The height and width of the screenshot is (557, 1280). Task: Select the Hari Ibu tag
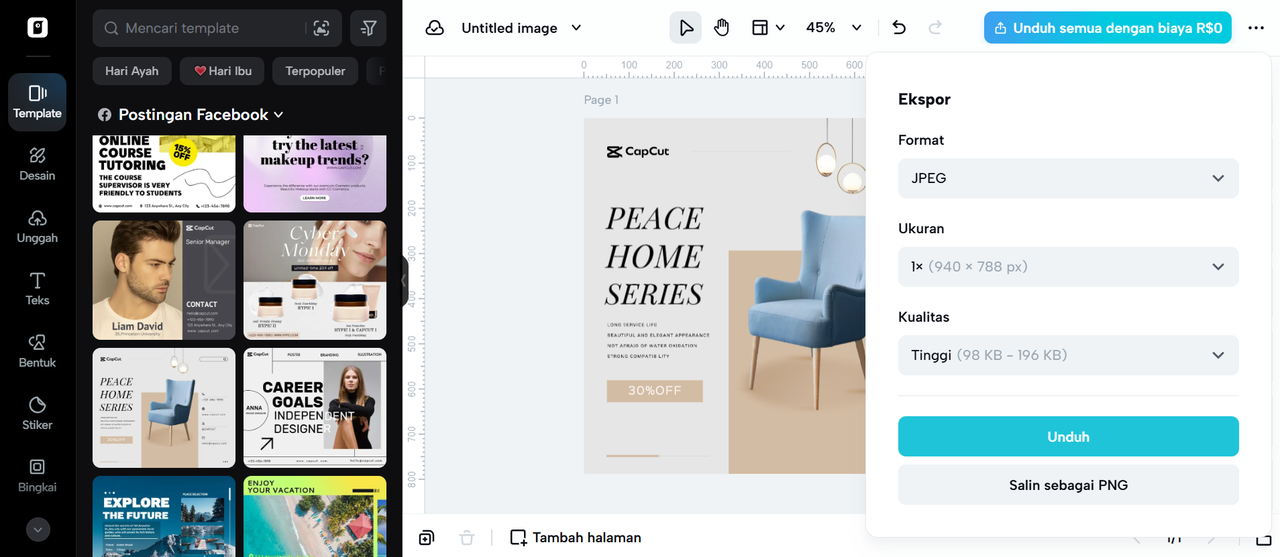click(222, 71)
